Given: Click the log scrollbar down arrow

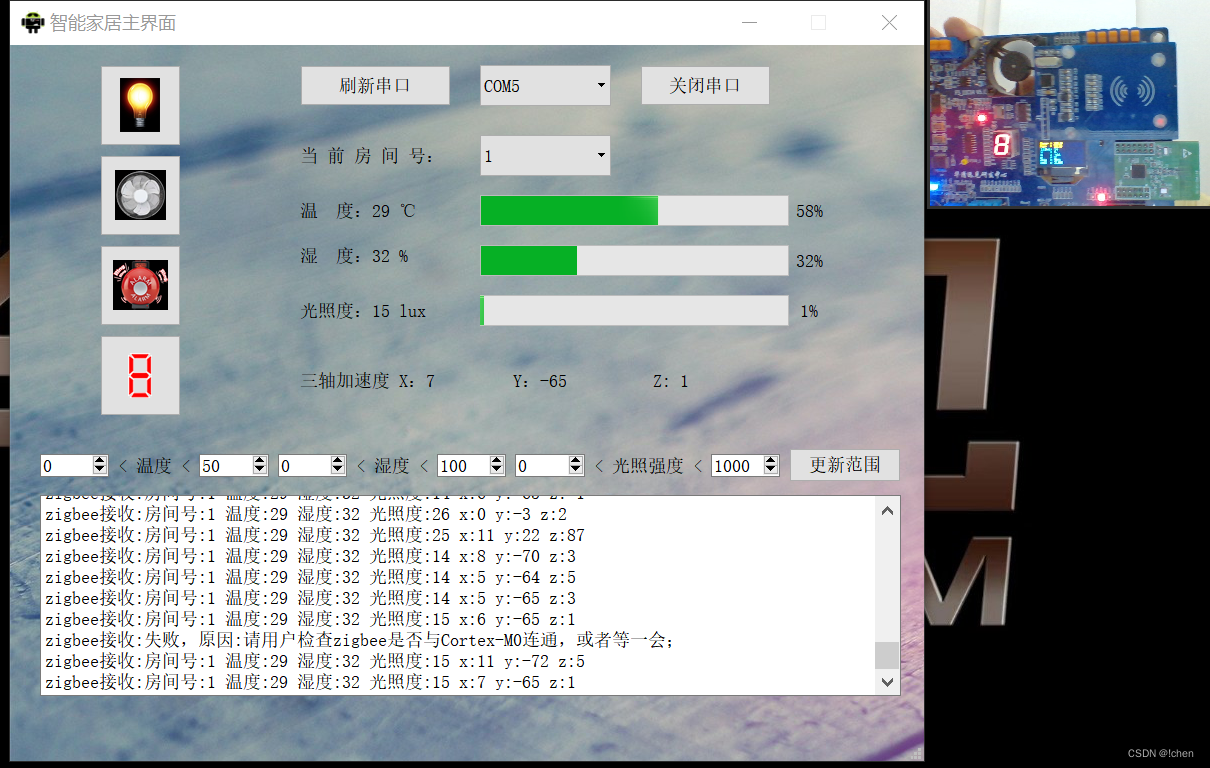Looking at the screenshot, I should click(887, 682).
